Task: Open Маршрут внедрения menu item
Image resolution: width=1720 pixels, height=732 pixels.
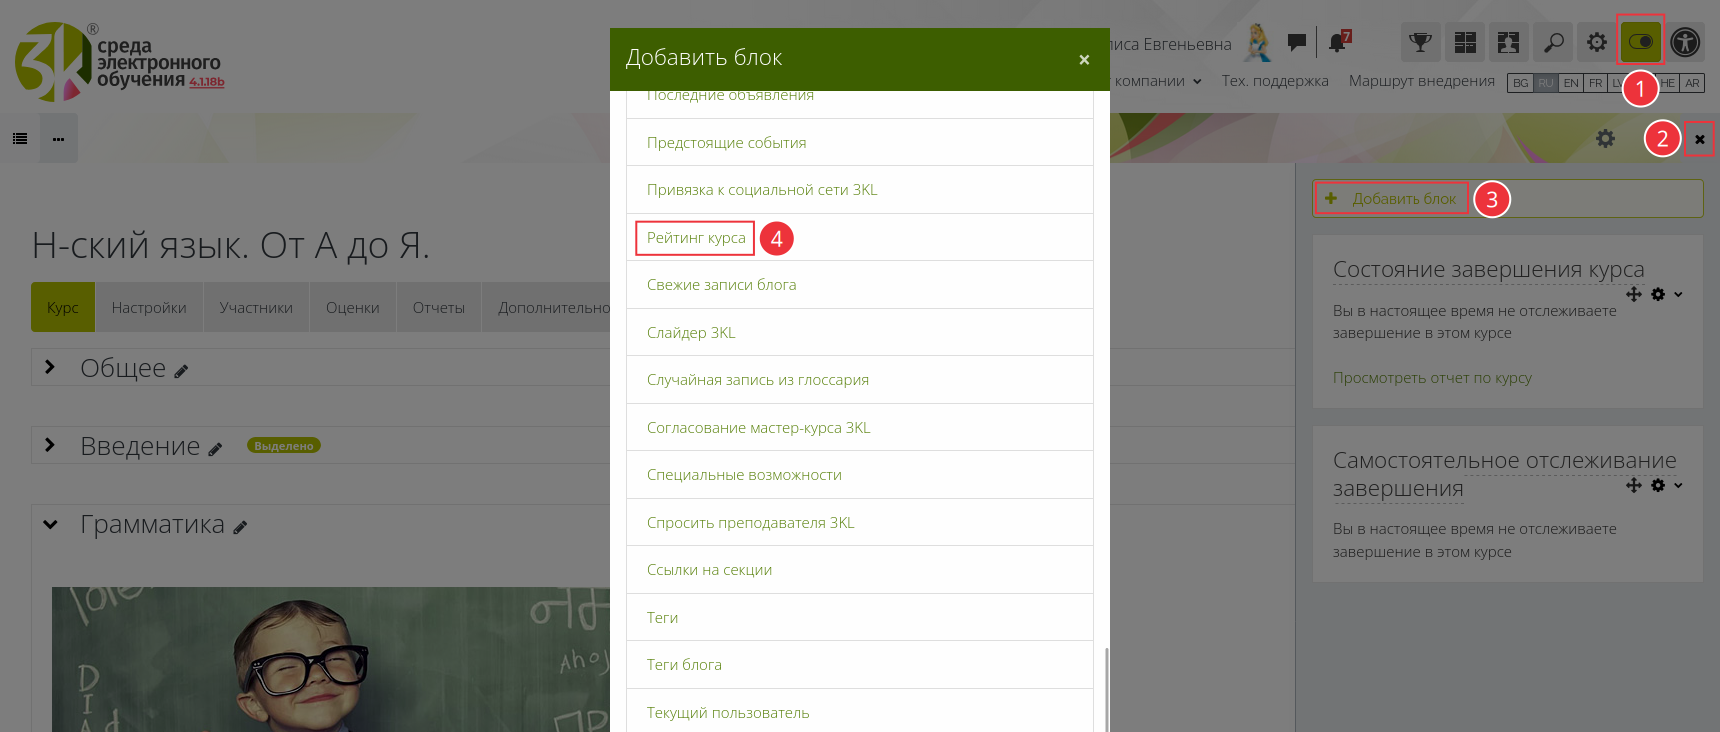Action: (x=1421, y=81)
